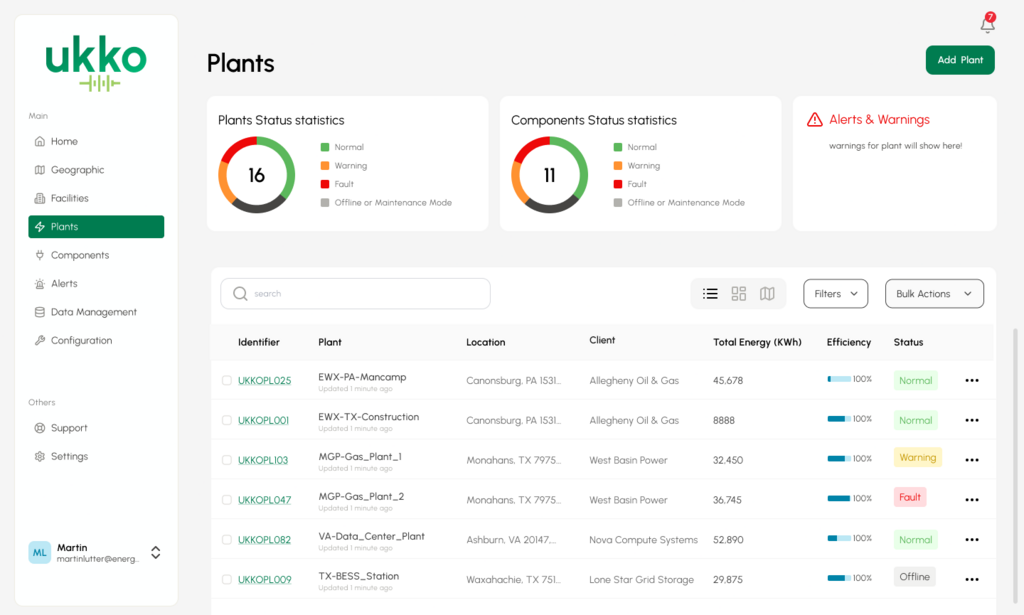The height and width of the screenshot is (615, 1024).
Task: Open the UKKOPL001 identifier link
Action: (x=263, y=421)
